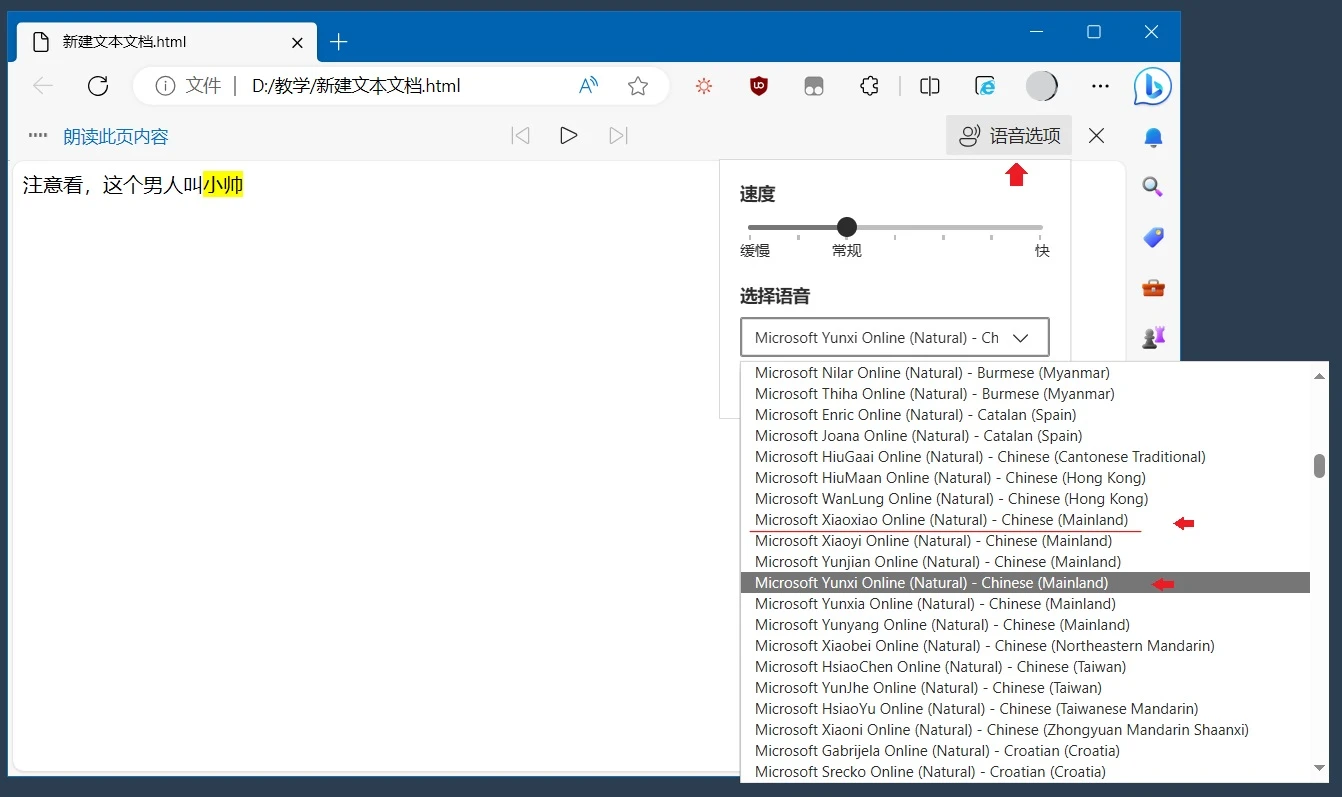Open a new tab with plus button
This screenshot has width=1342, height=797.
(339, 42)
